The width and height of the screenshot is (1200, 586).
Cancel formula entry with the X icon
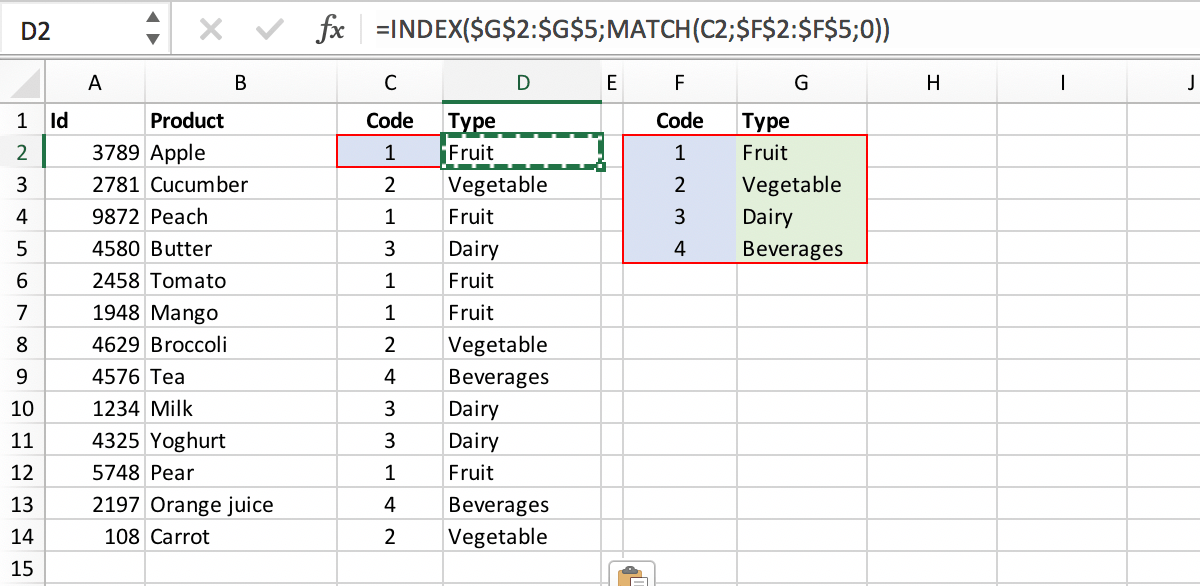pyautogui.click(x=211, y=27)
